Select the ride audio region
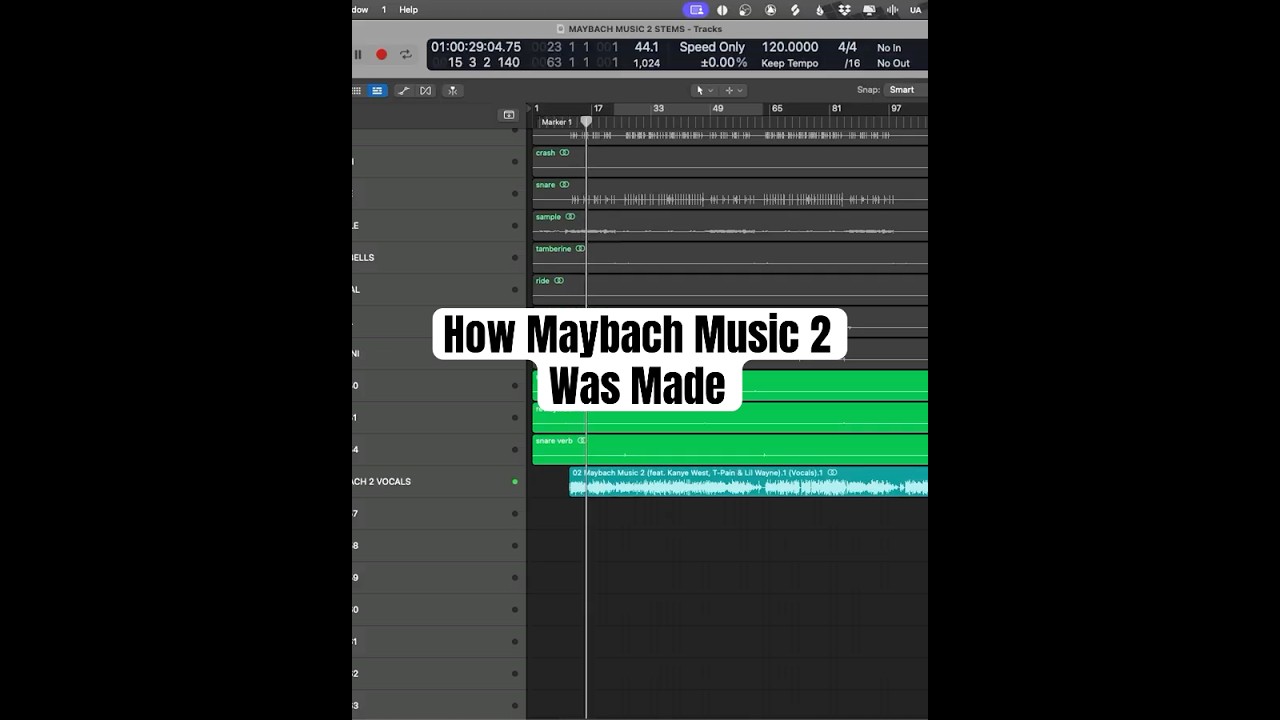 pos(730,289)
